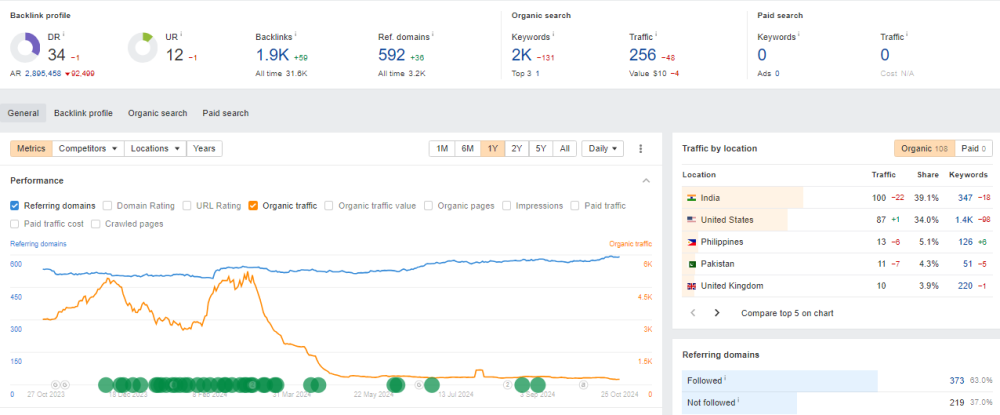Image resolution: width=1000 pixels, height=415 pixels.
Task: Check the Paid traffic cost checkbox
Action: pos(14,224)
